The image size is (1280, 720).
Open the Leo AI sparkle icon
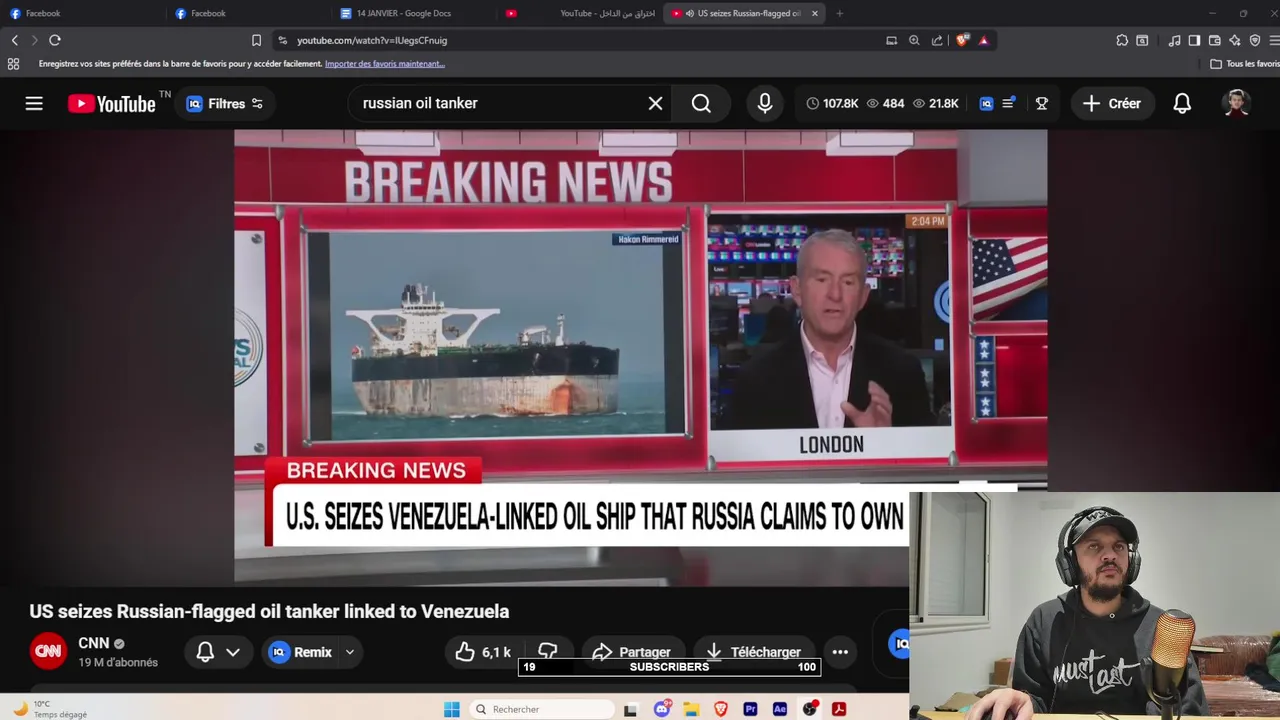coord(1235,40)
